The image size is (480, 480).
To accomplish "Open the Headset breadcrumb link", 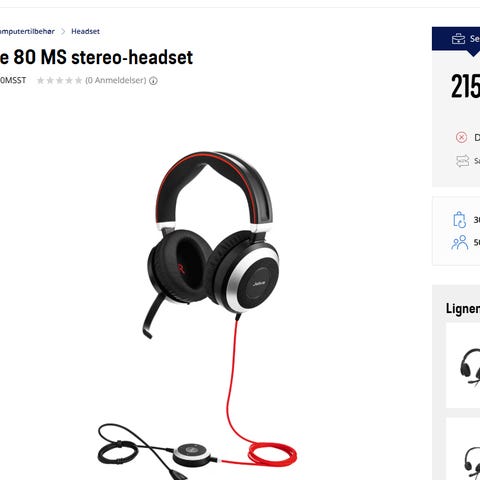I will pos(85,31).
